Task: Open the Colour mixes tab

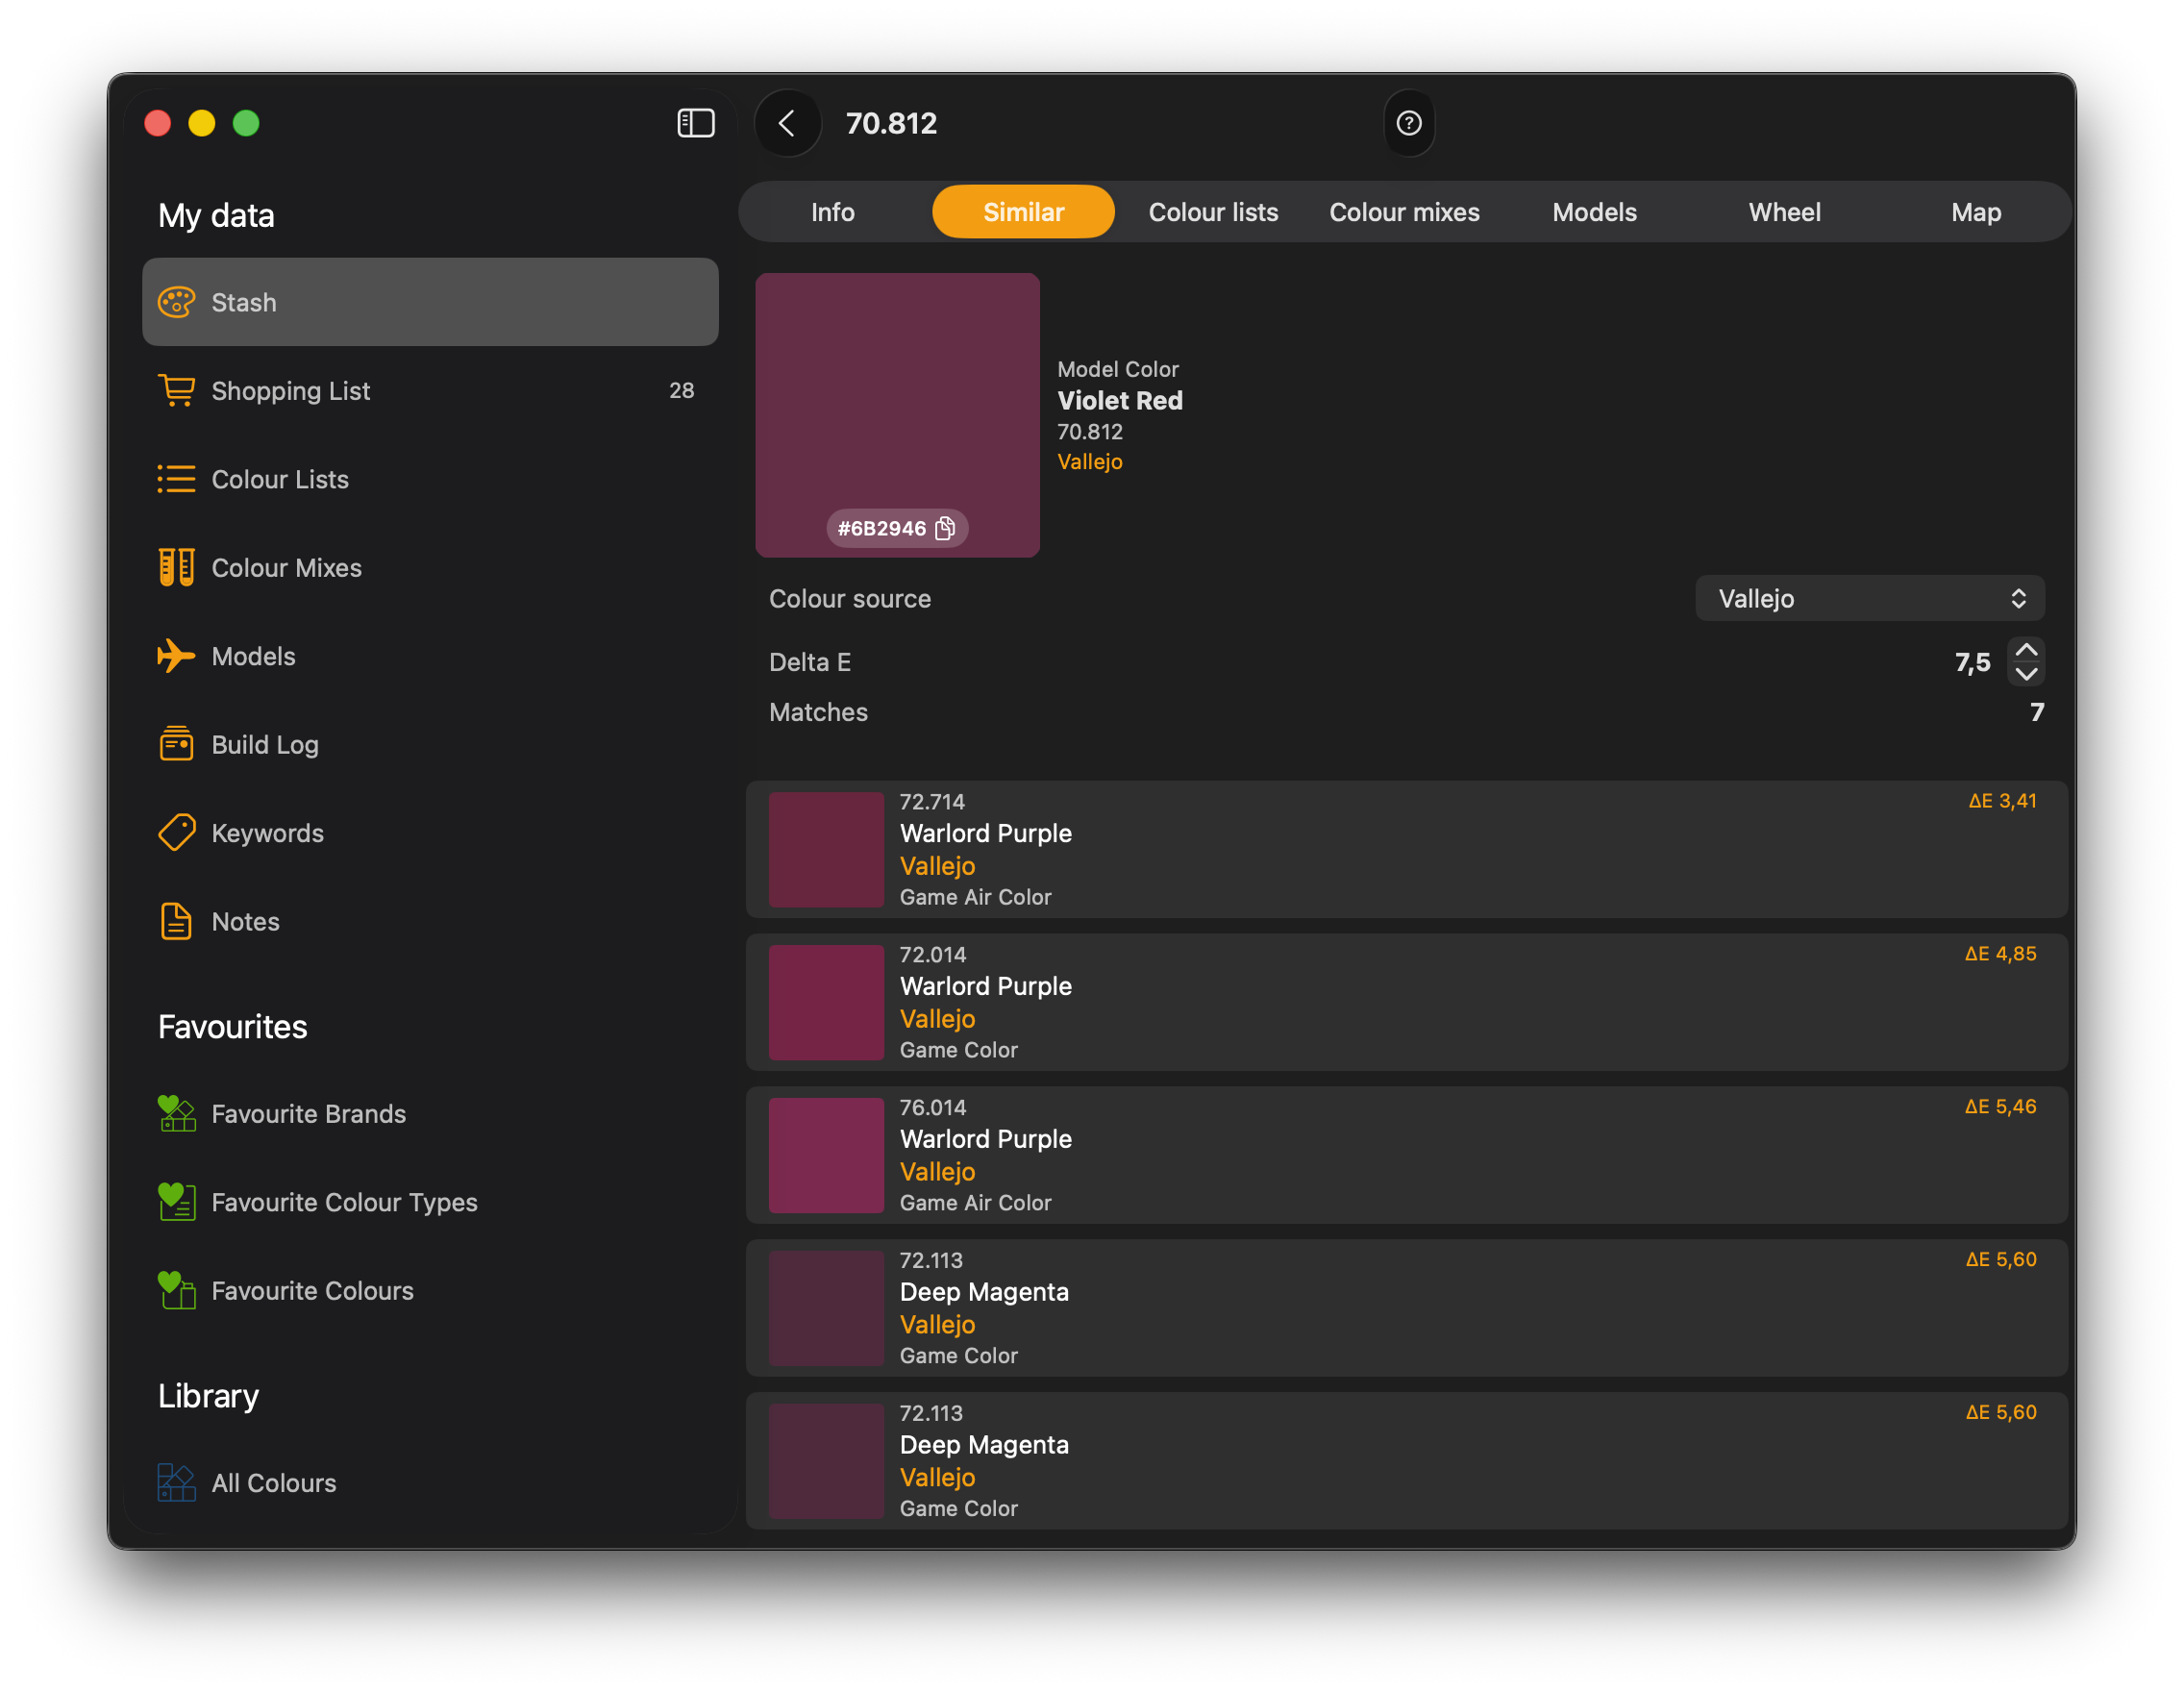Action: tap(1404, 212)
